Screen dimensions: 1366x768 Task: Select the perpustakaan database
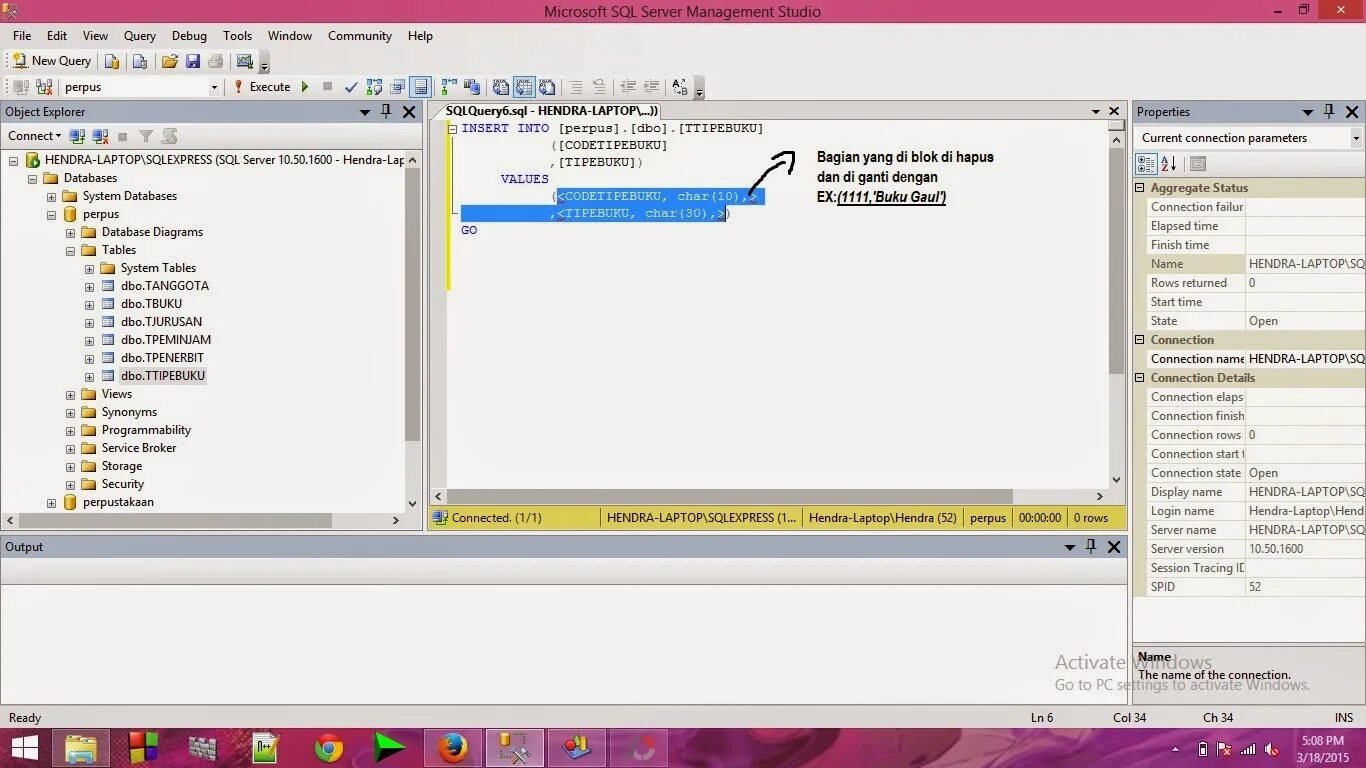click(x=118, y=502)
